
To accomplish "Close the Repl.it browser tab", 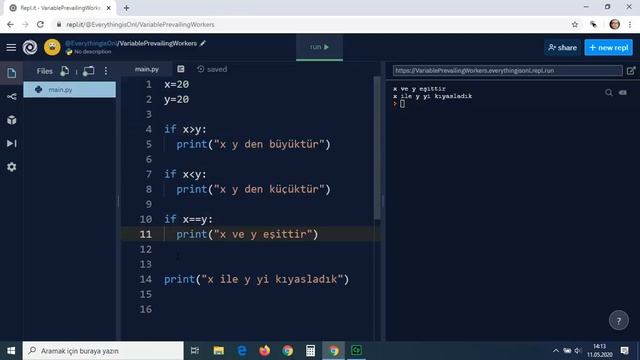I will 109,8.
